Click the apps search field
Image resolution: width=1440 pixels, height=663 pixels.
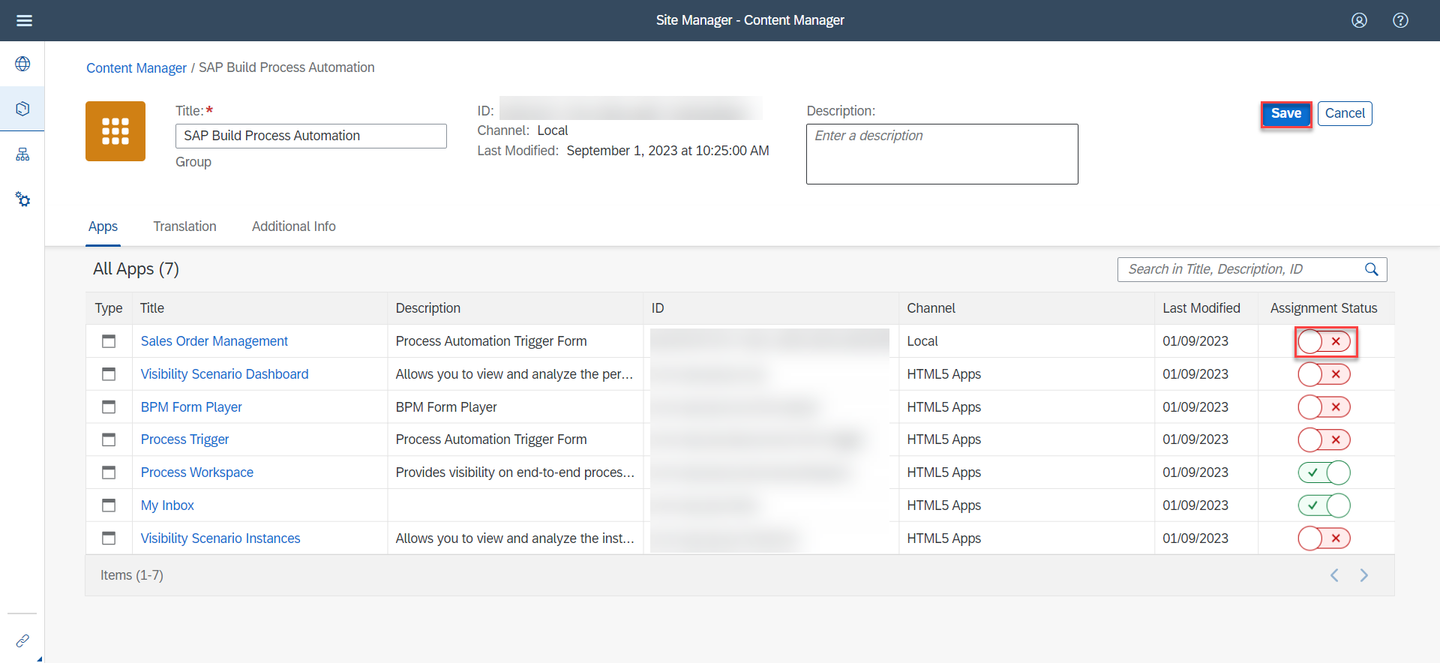pos(1252,269)
